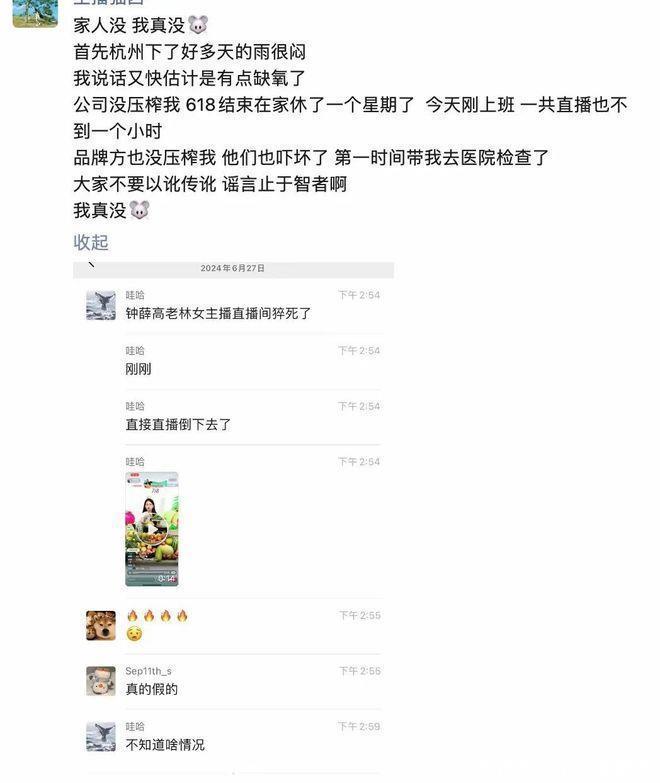Click the 2024年6月27日 date header

point(233,268)
